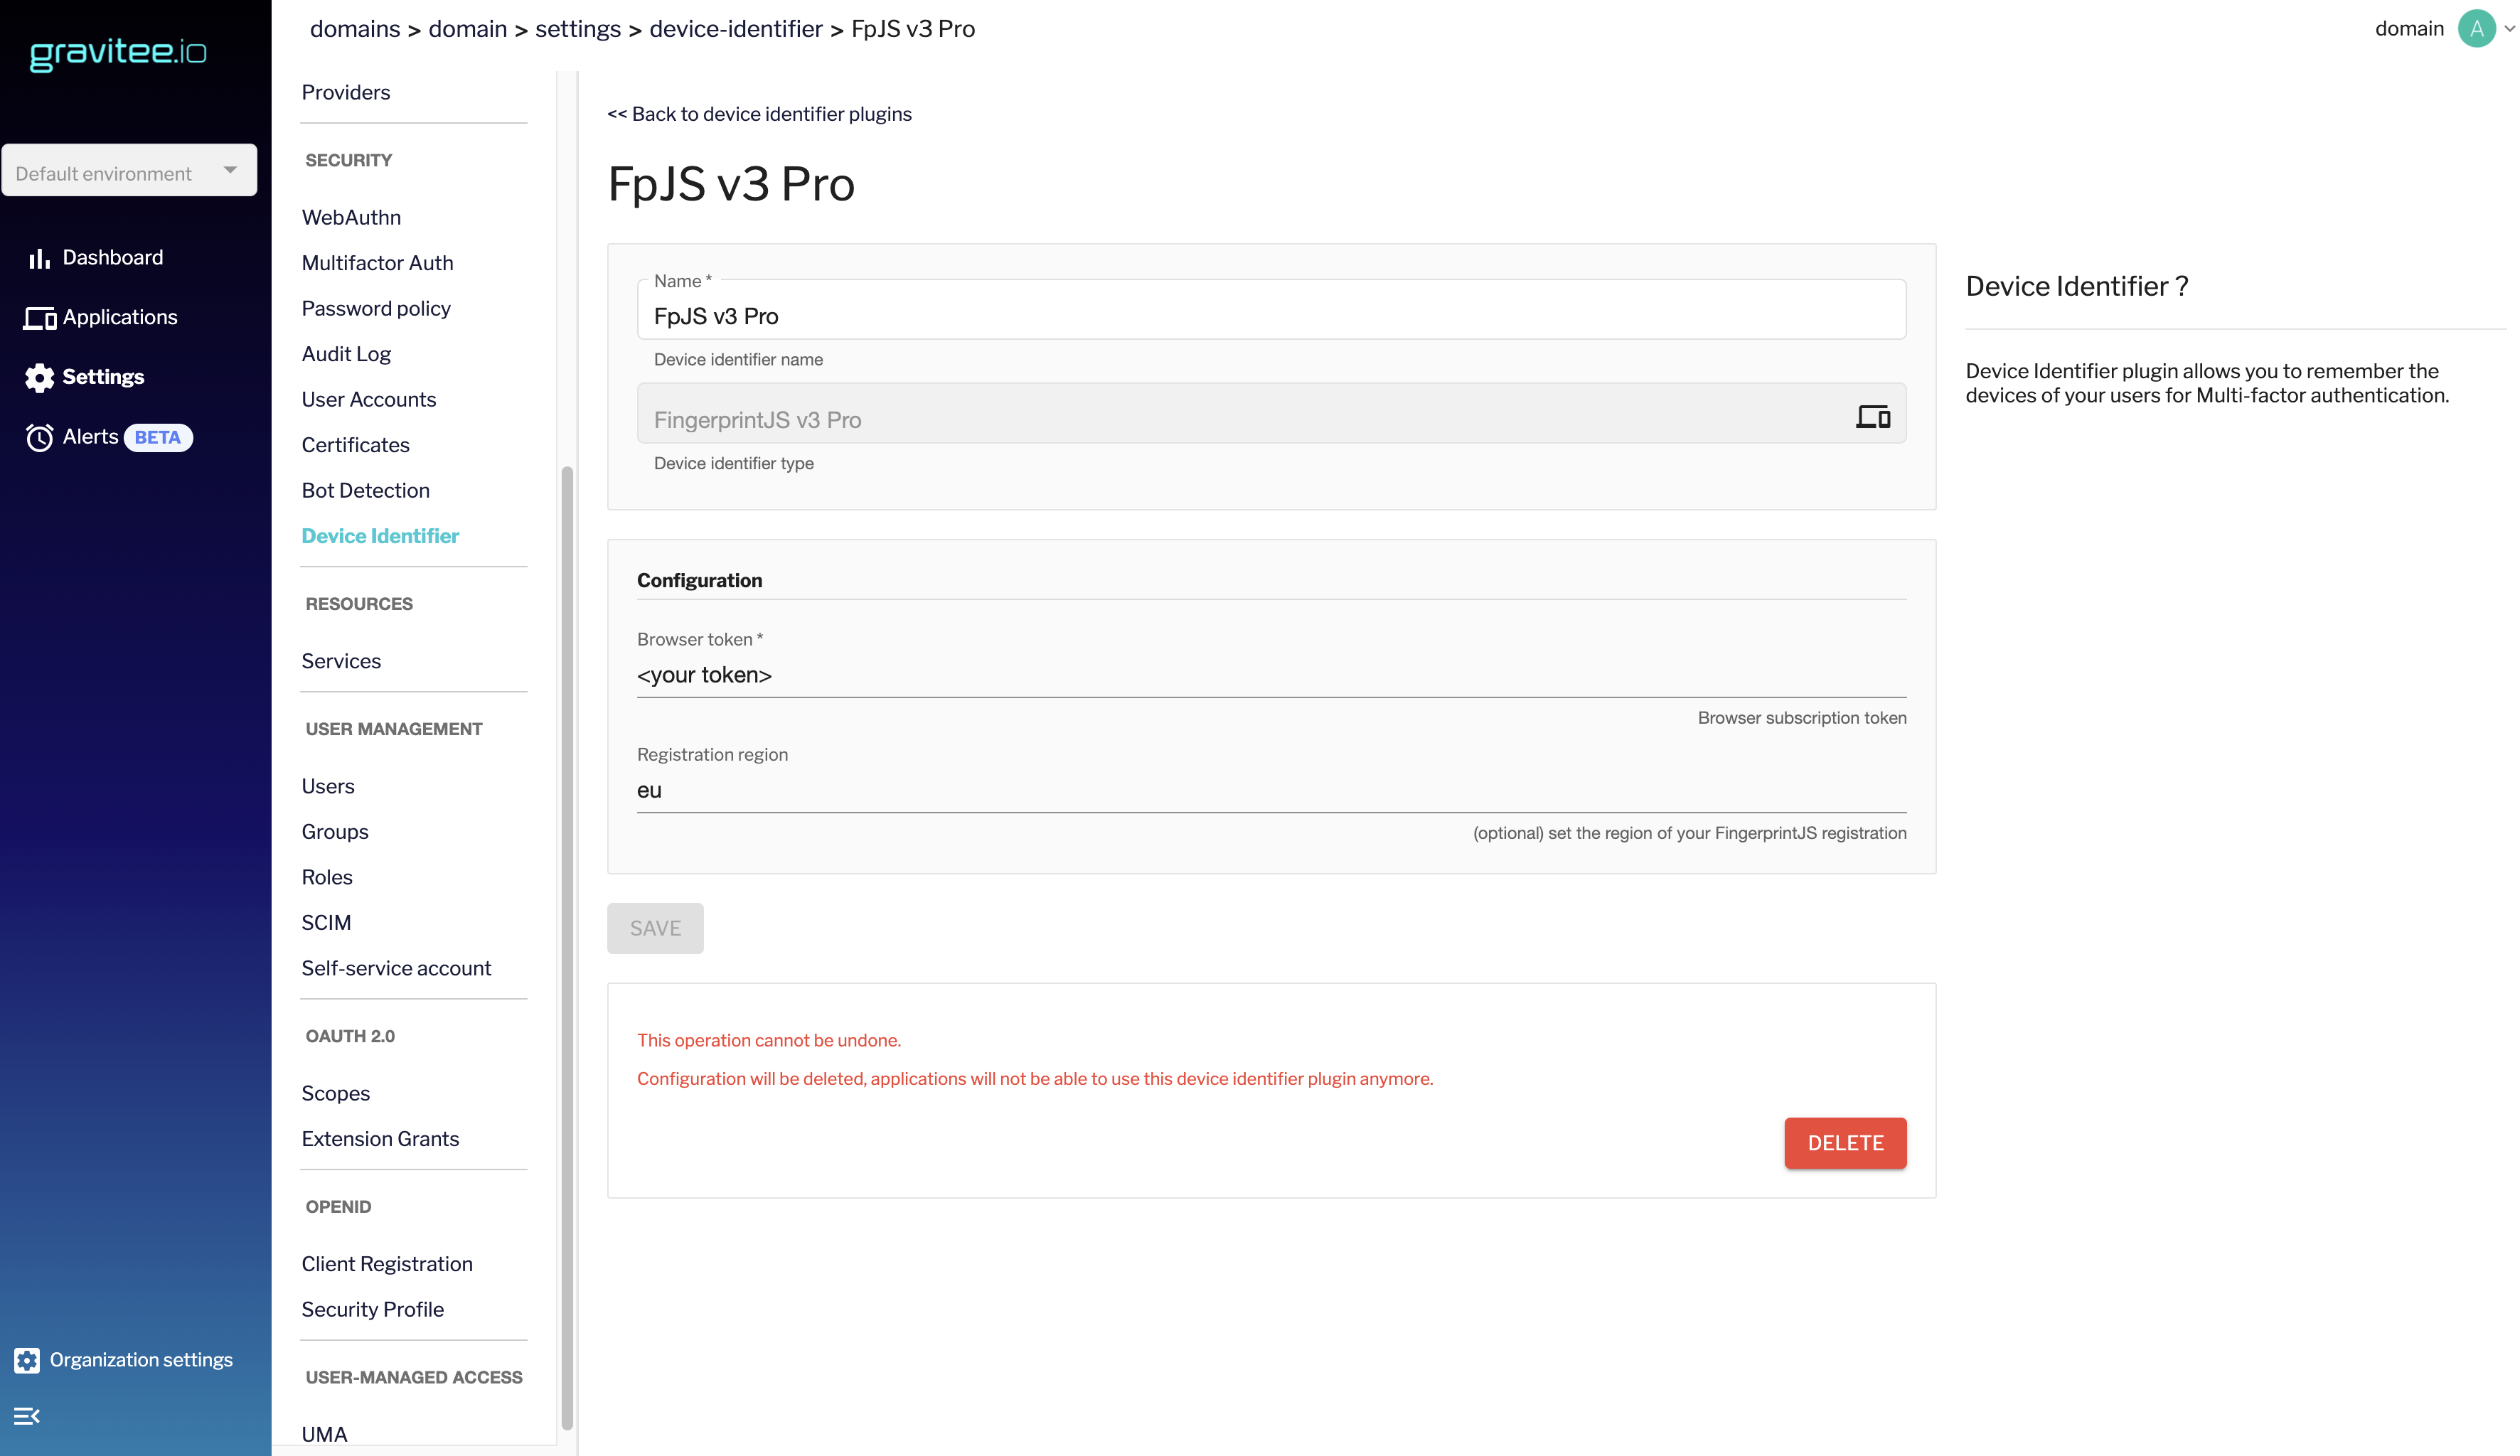Expand the user account menu chevron
Screen dimensions: 2520x1456
pyautogui.click(x=2509, y=29)
